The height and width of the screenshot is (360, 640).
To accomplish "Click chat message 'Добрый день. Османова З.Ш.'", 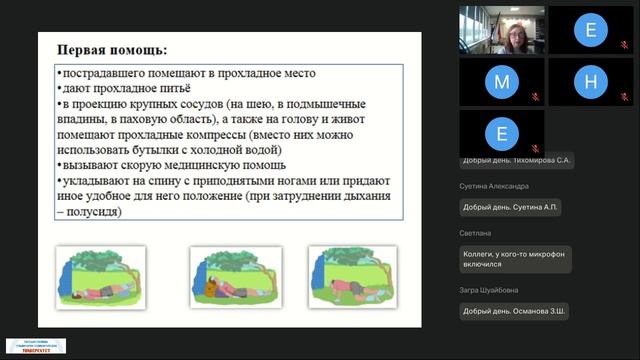I will point(514,311).
